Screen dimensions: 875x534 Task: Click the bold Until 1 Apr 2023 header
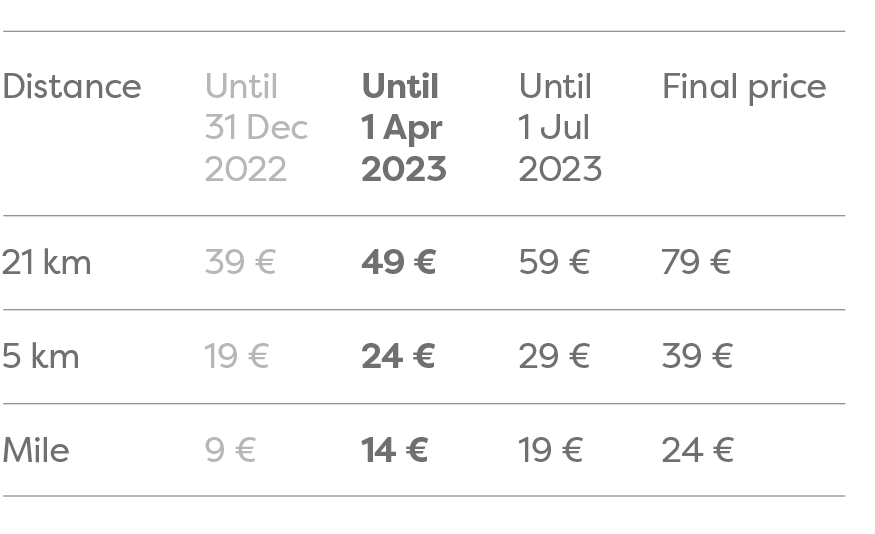(x=403, y=128)
